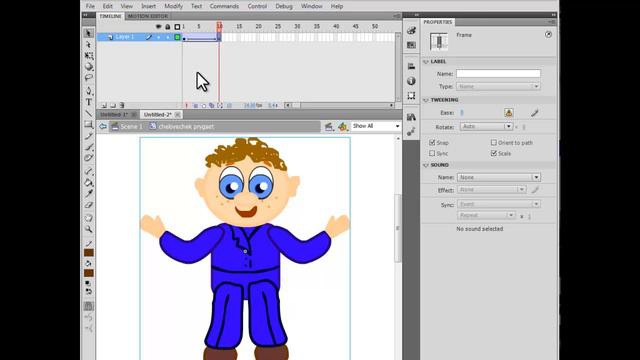The image size is (640, 360).
Task: Select the Line tool
Action: pos(89,113)
